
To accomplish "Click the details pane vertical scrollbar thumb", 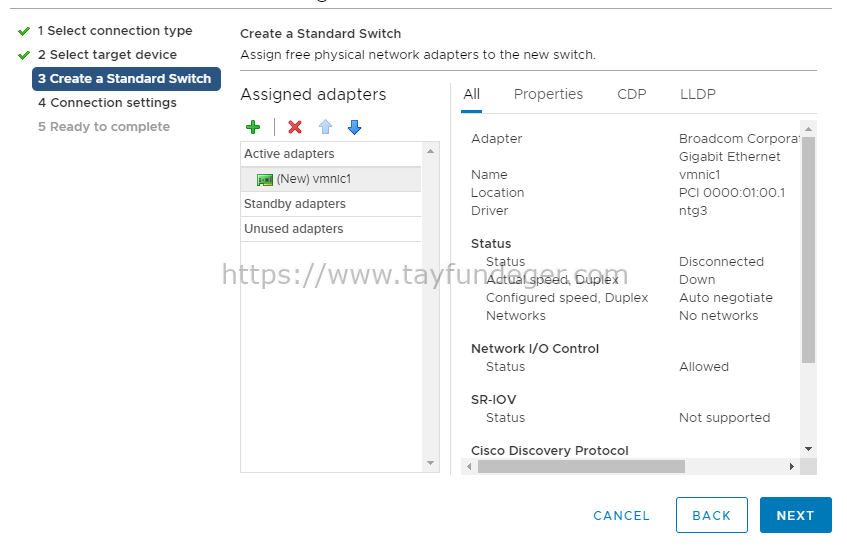I will [808, 250].
